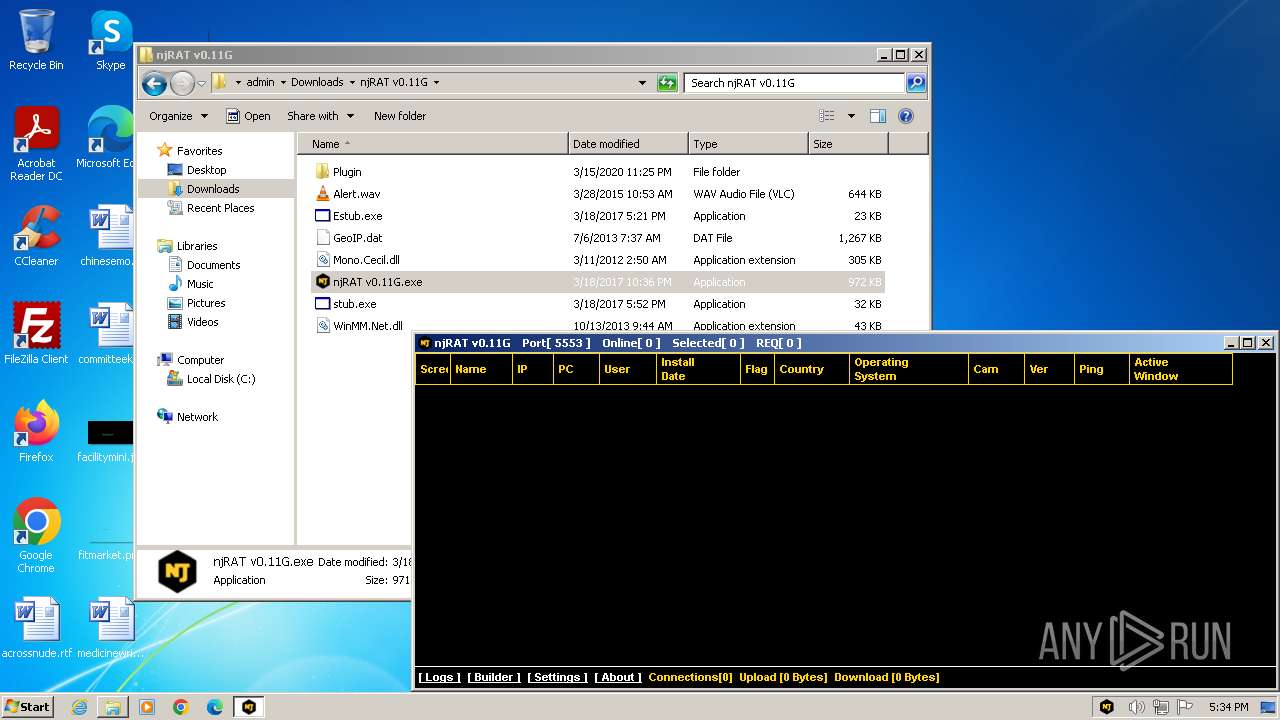Click the Start button
The height and width of the screenshot is (720, 1280).
(28, 706)
